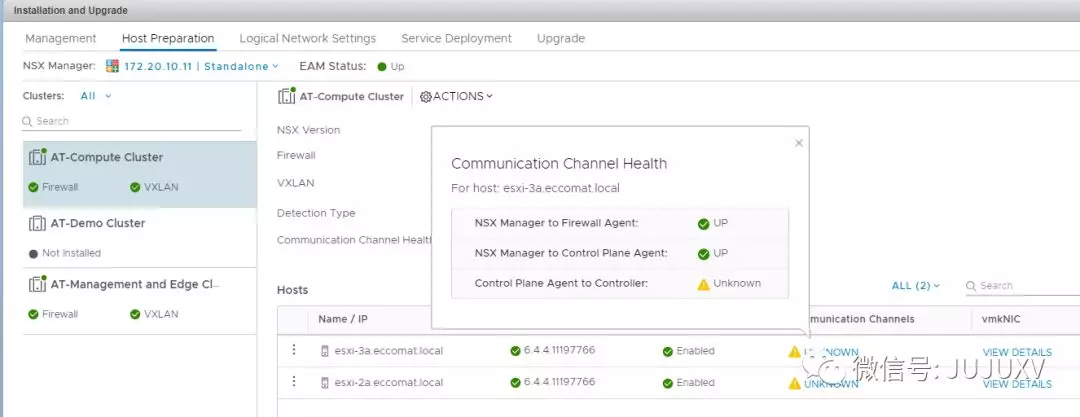Click version check icon for esxi-3a
Viewport: 1080px width, 417px height.
(515, 351)
